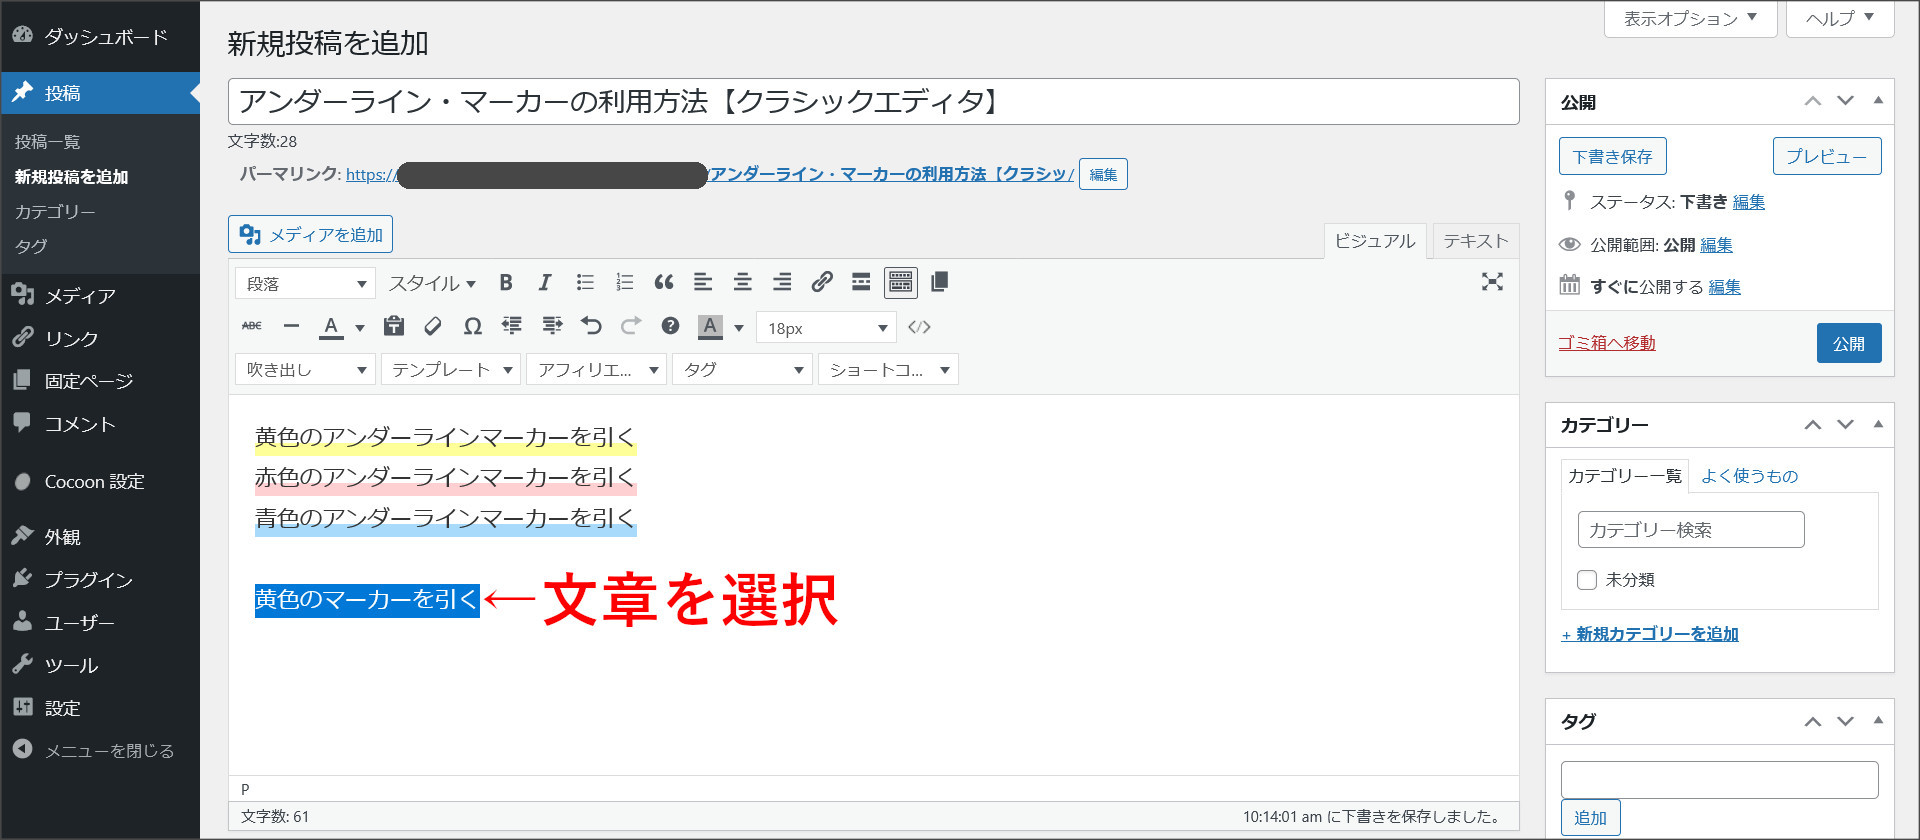
Task: Open 表示オプション screen options
Action: (x=1690, y=18)
